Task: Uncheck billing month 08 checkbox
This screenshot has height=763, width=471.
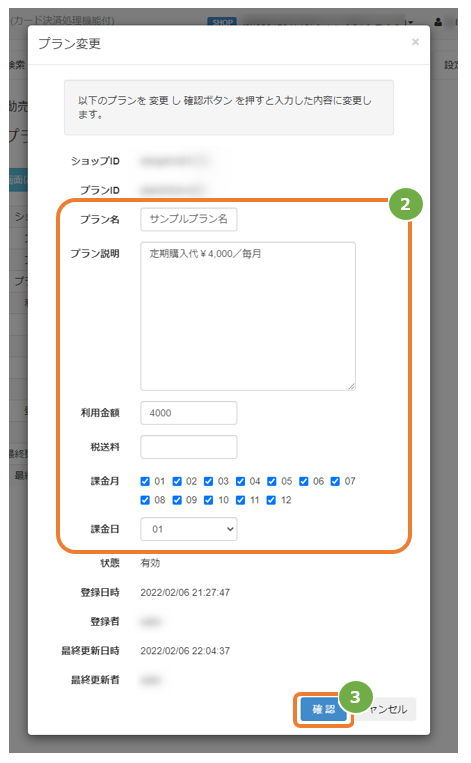Action: [x=145, y=500]
